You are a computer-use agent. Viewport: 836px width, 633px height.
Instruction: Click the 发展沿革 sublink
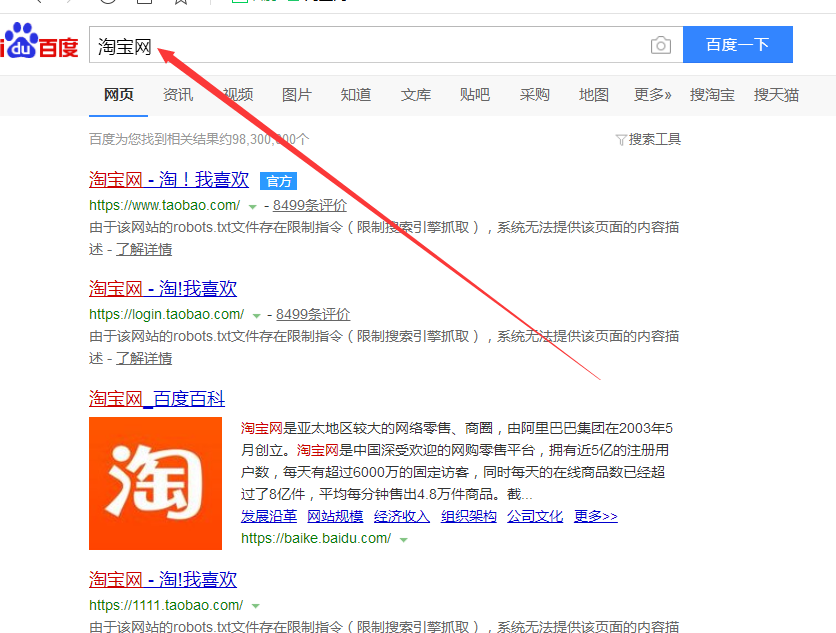(269, 516)
